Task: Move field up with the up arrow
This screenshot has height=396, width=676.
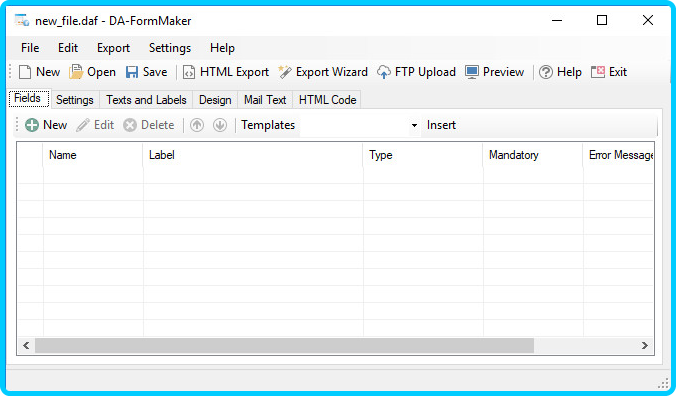Action: point(197,125)
